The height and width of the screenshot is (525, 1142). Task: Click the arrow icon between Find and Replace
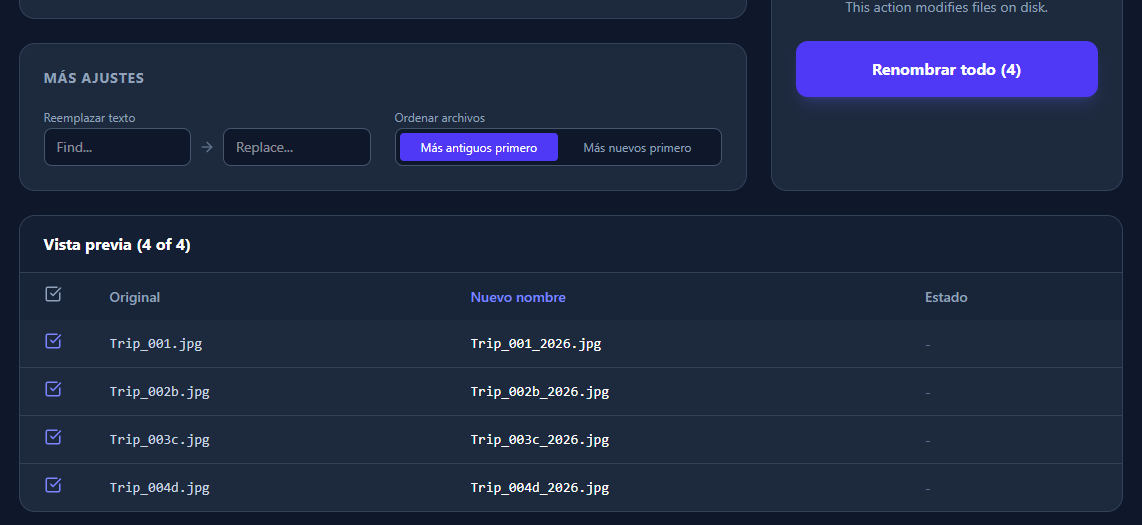click(x=207, y=147)
